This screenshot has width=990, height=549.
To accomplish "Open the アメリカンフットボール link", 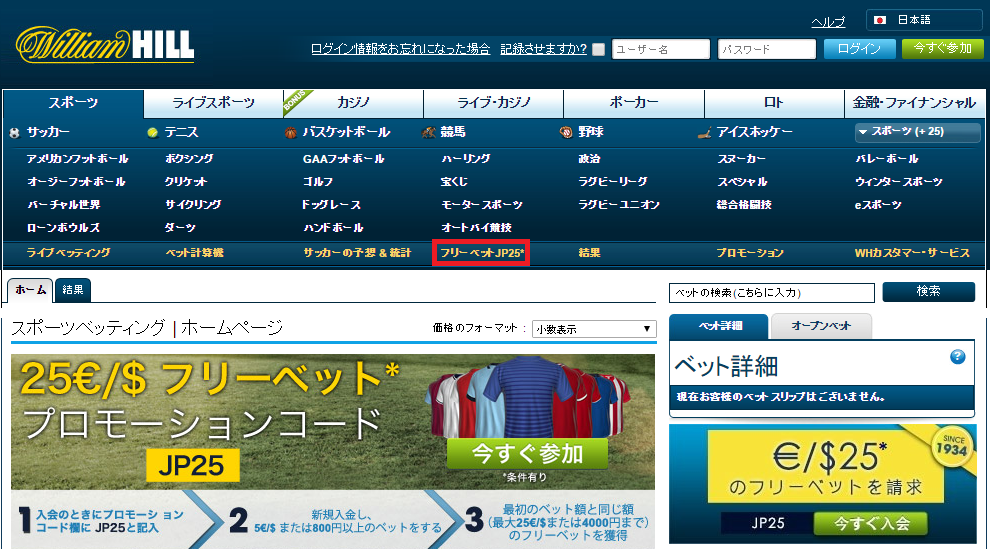I will click(78, 159).
